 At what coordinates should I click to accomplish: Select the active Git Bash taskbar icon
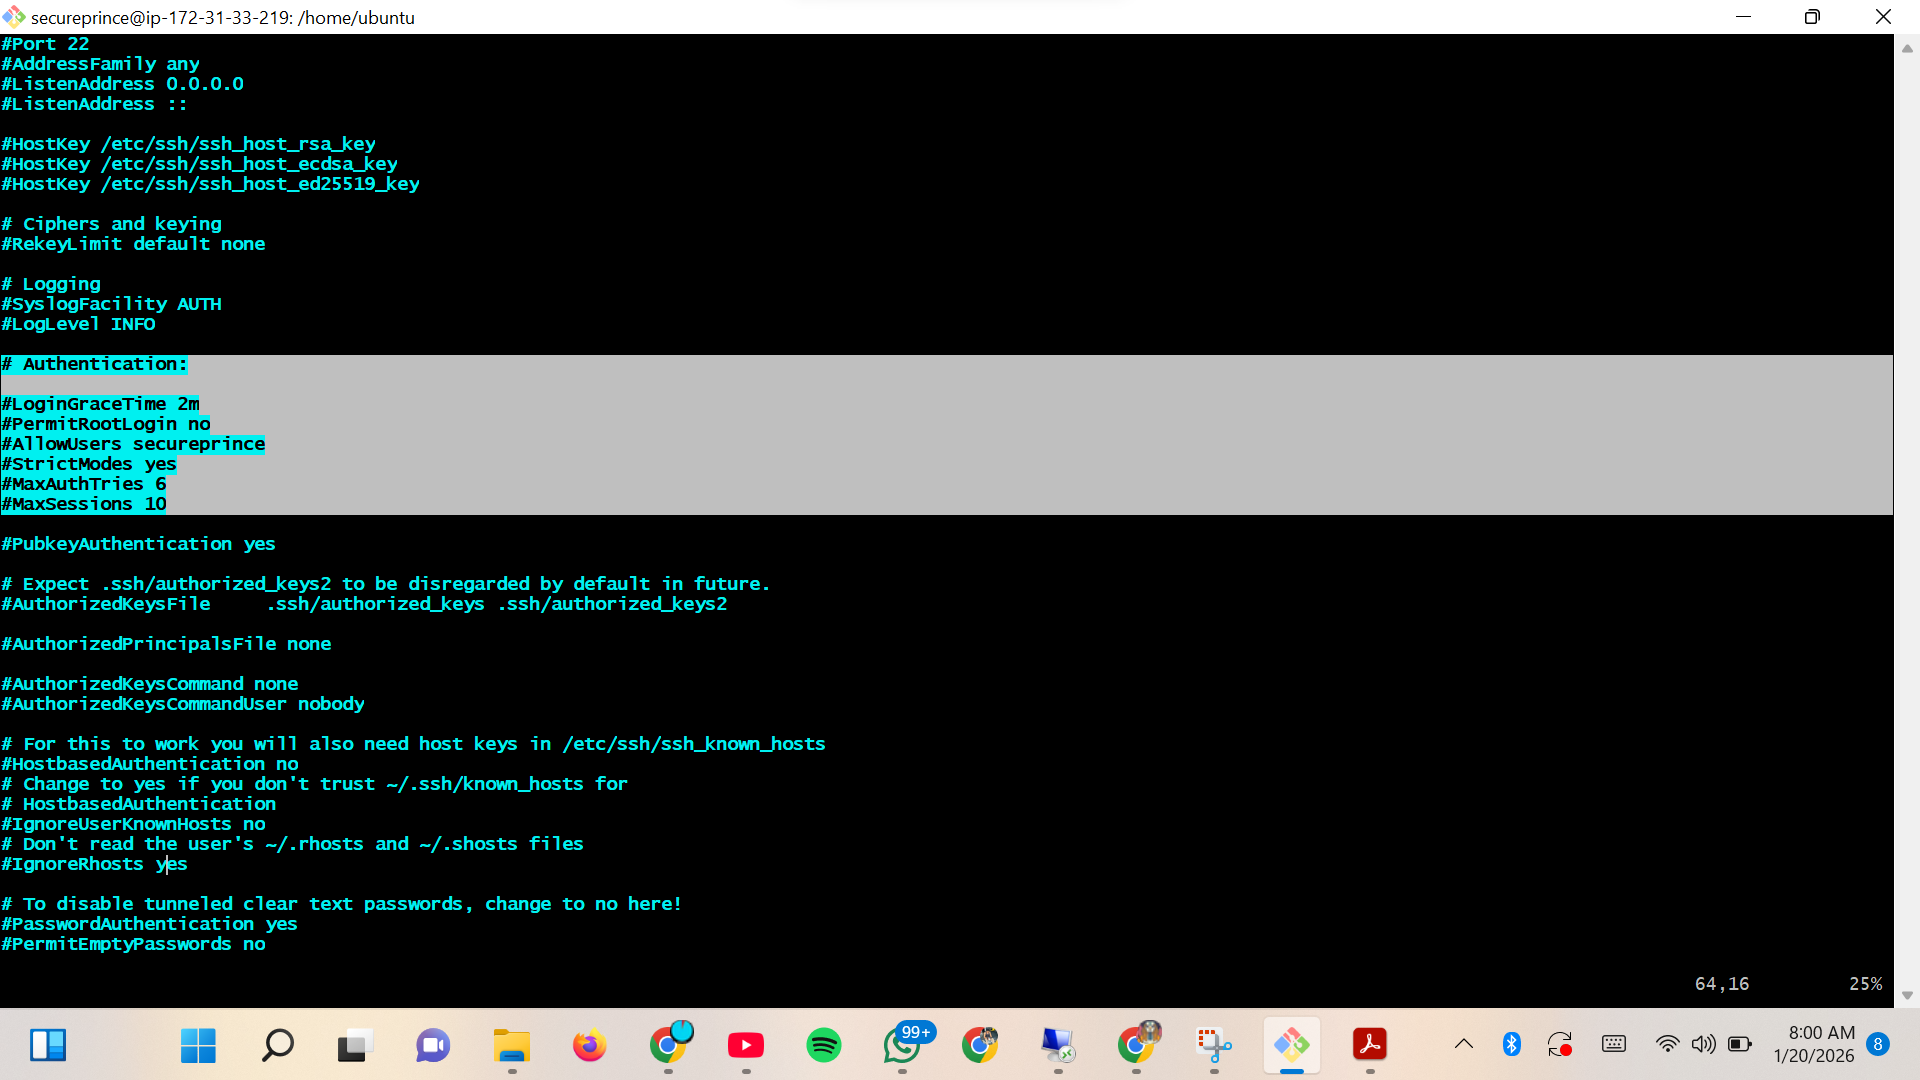pyautogui.click(x=1291, y=1045)
